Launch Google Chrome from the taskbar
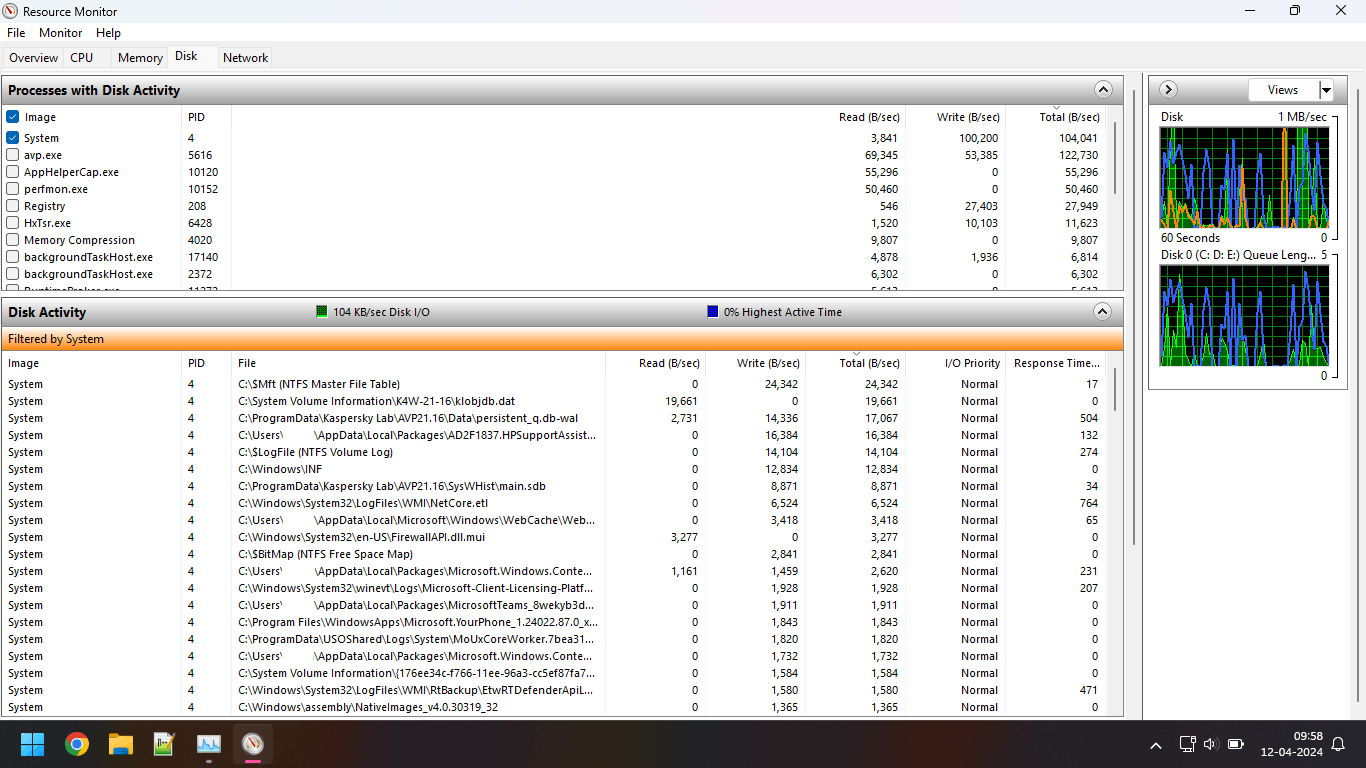This screenshot has height=768, width=1366. tap(77, 744)
